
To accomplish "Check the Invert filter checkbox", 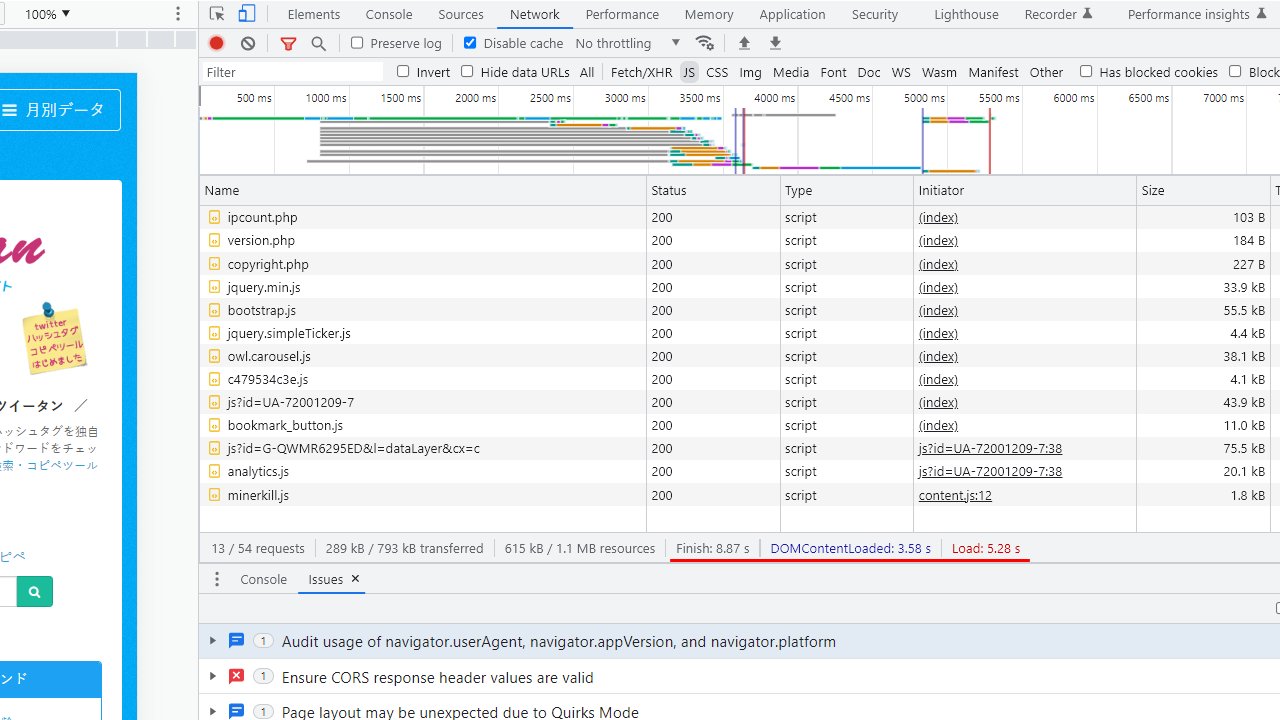I will coord(403,71).
